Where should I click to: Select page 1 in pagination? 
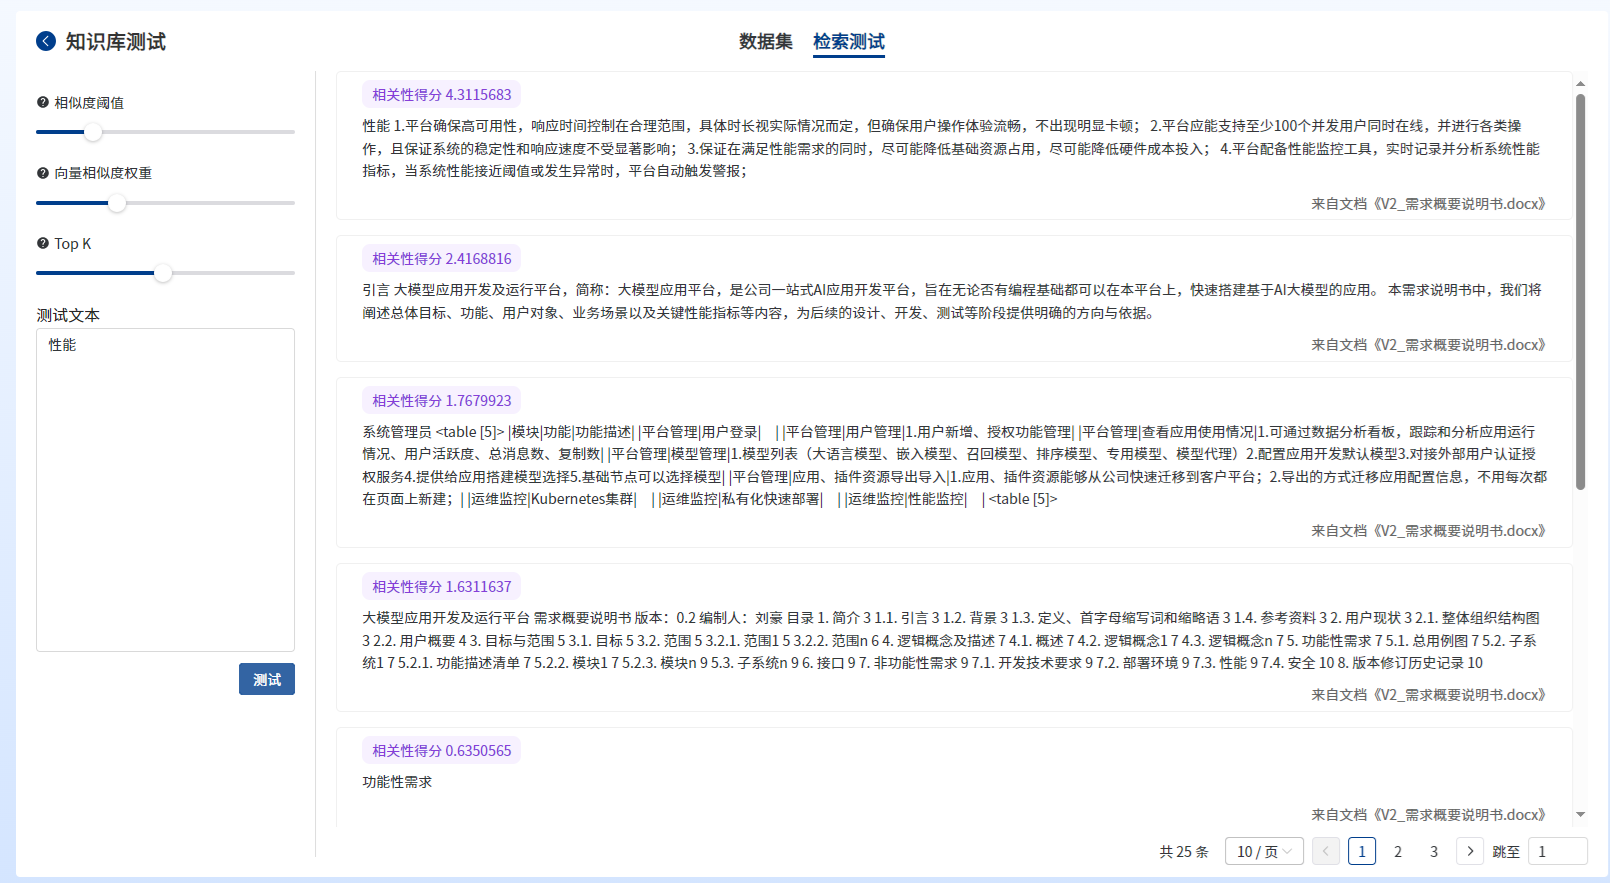(x=1361, y=851)
